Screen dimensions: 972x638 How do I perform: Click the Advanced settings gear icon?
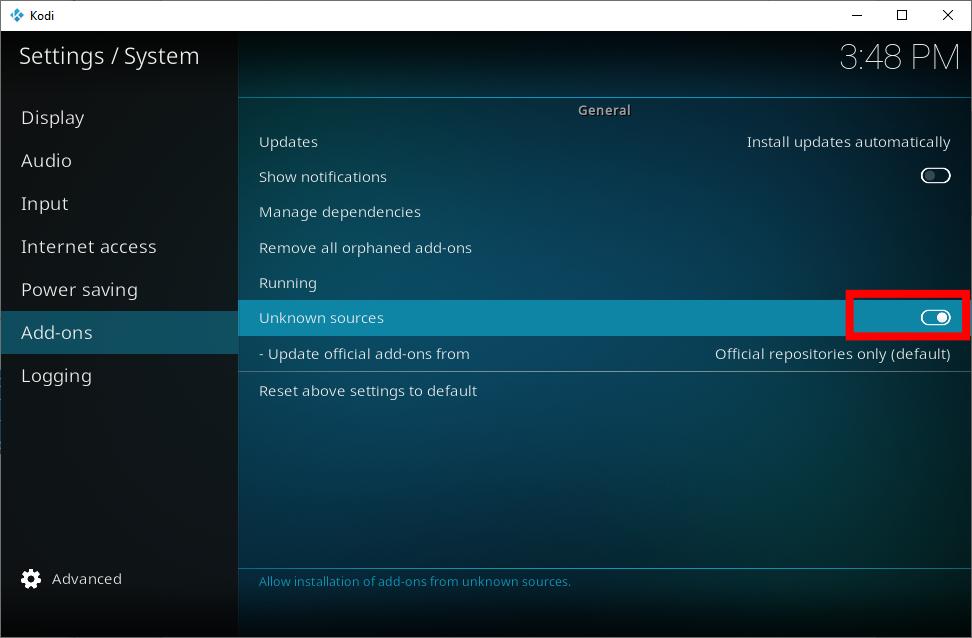30,579
